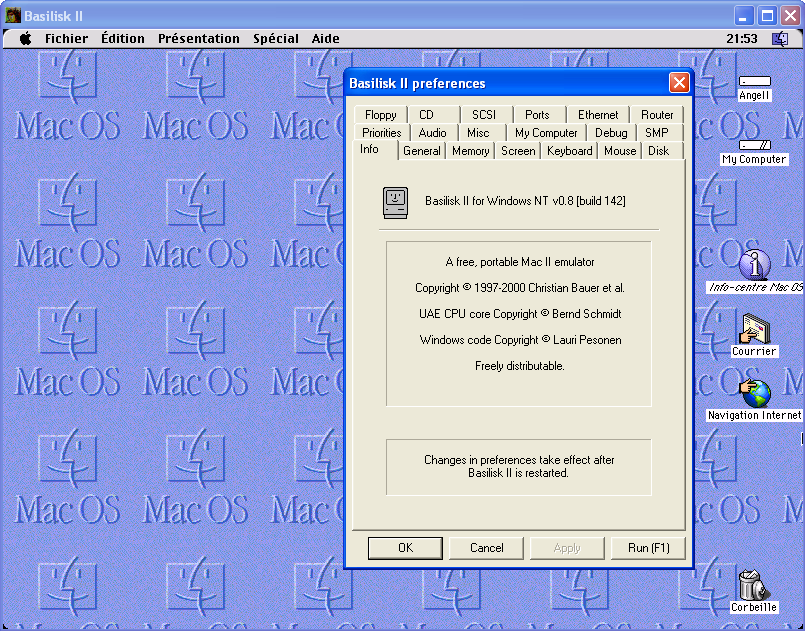
Task: Open the Aide menu
Action: coord(325,39)
